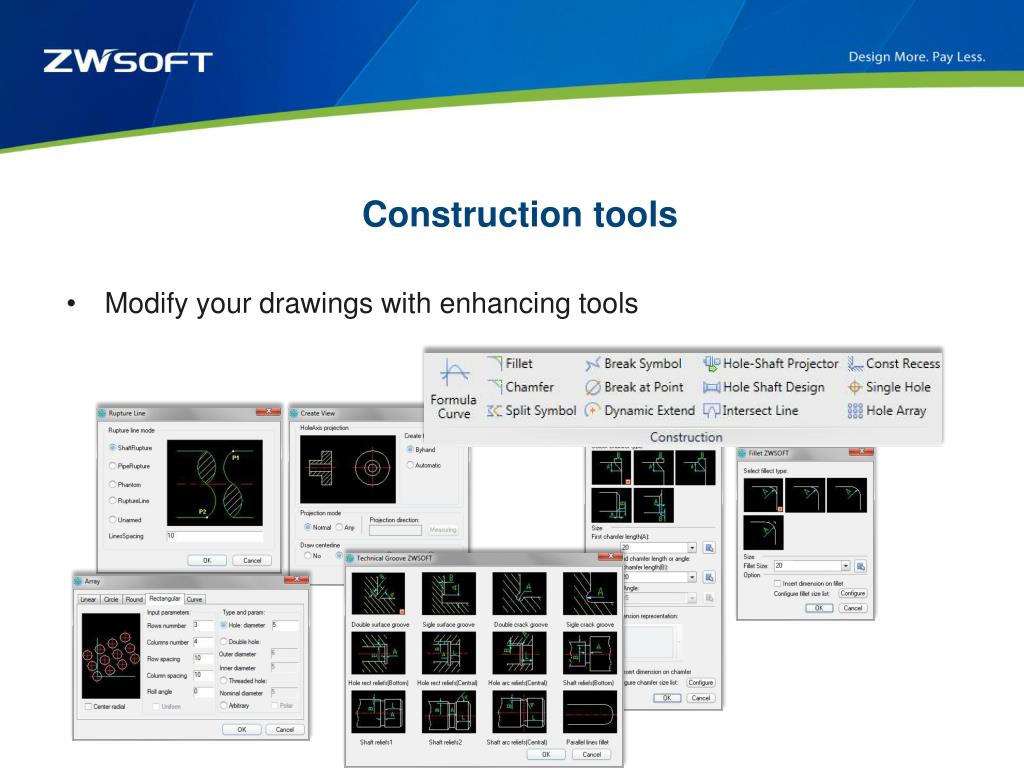The height and width of the screenshot is (768, 1024).
Task: Select Hole rect reliefs(Central) groove
Action: (449, 653)
